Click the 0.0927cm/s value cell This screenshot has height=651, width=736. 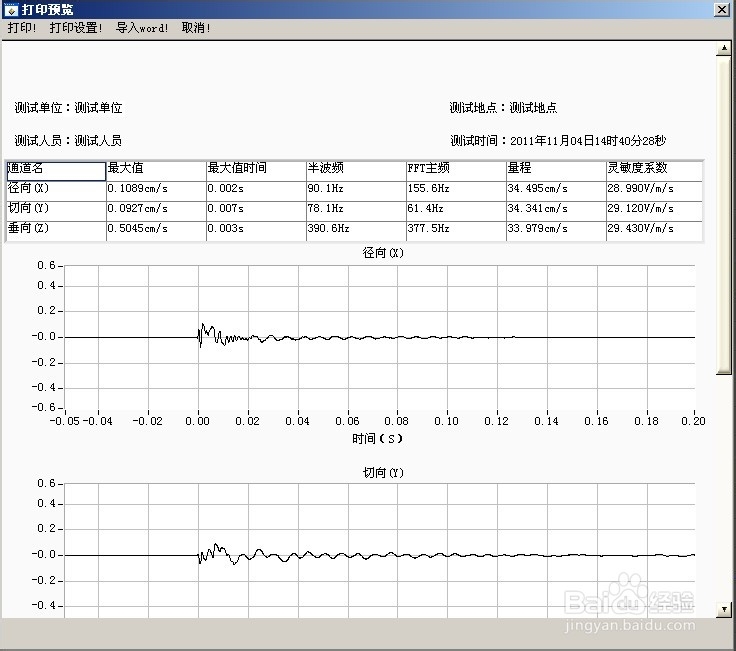pos(156,211)
